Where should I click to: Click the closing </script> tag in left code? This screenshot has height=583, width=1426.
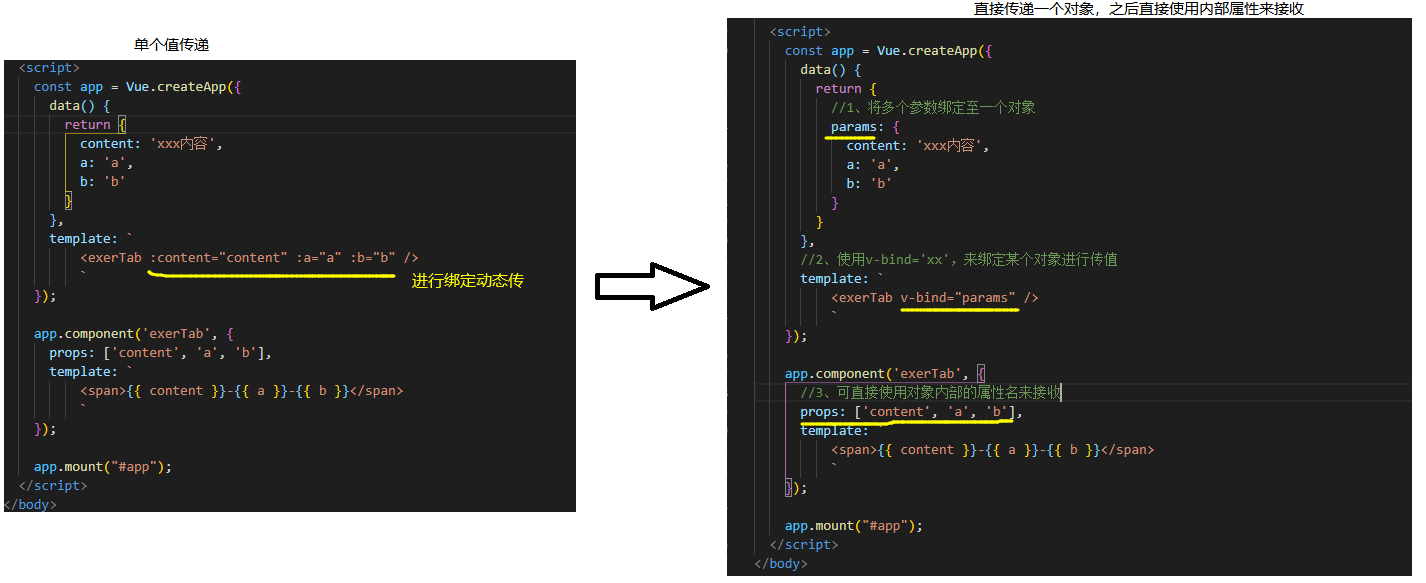click(x=53, y=485)
